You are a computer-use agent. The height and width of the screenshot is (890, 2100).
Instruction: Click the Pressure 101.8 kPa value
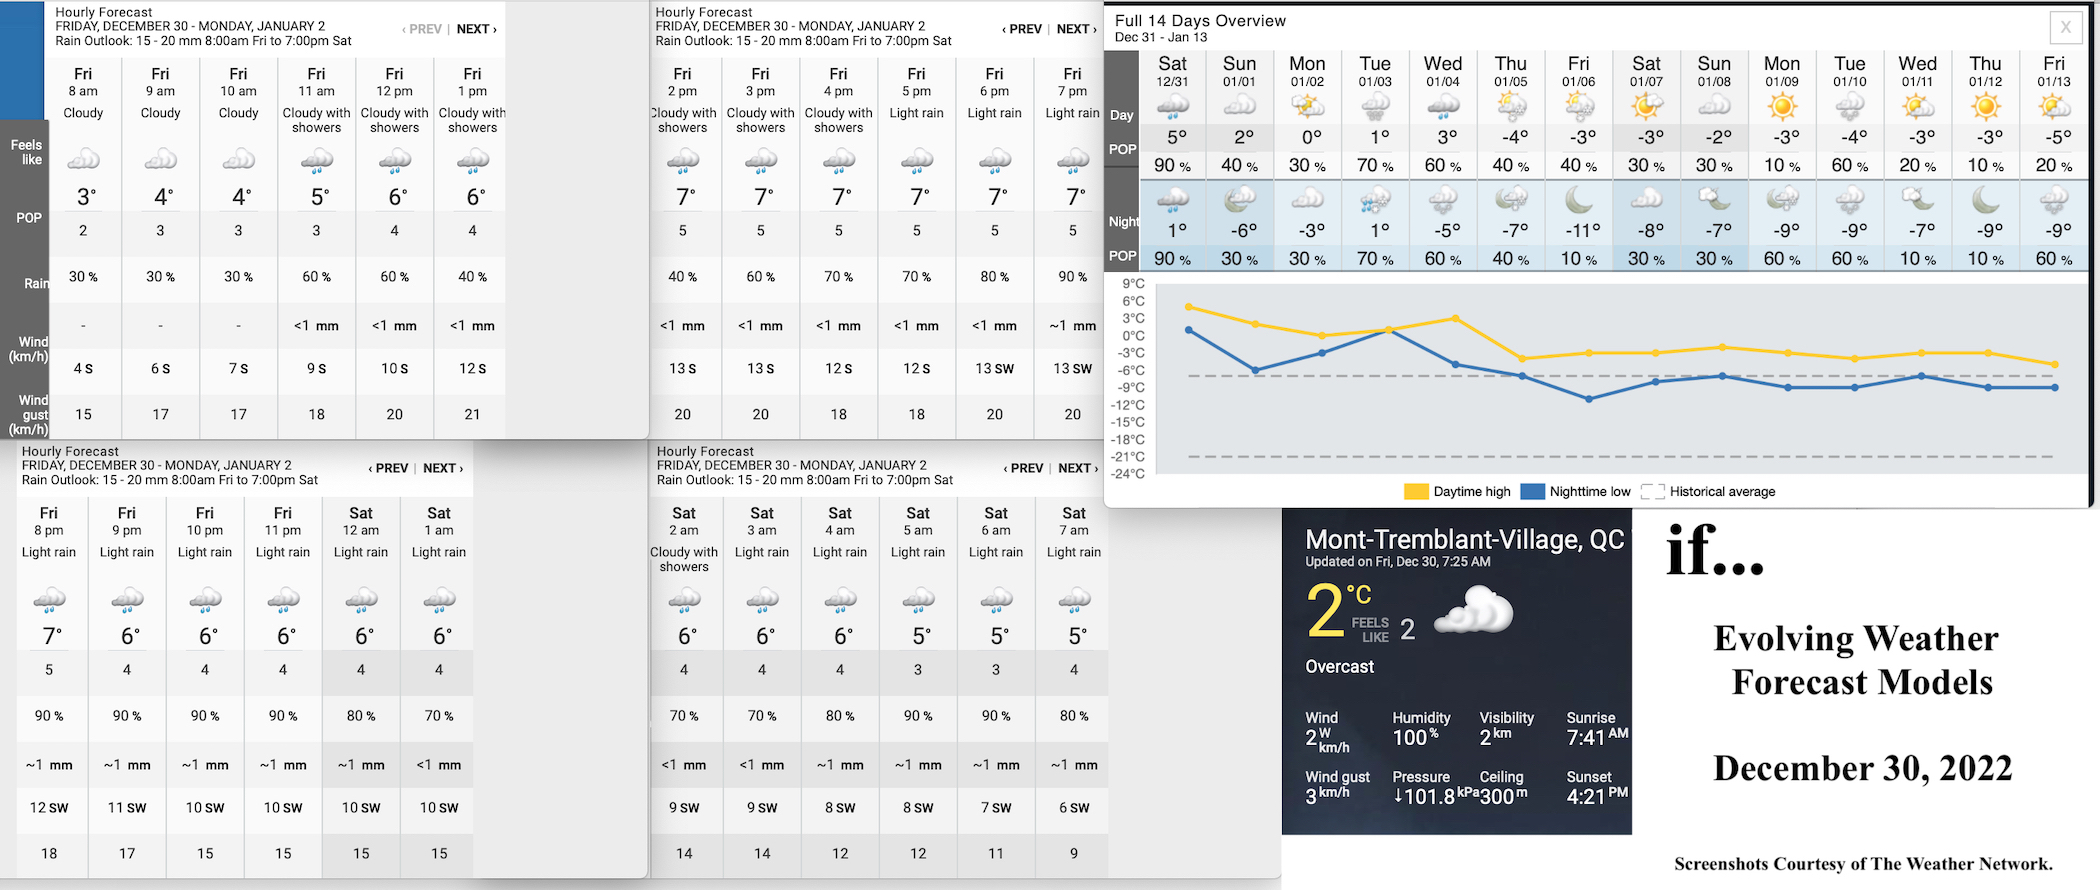pyautogui.click(x=1435, y=796)
